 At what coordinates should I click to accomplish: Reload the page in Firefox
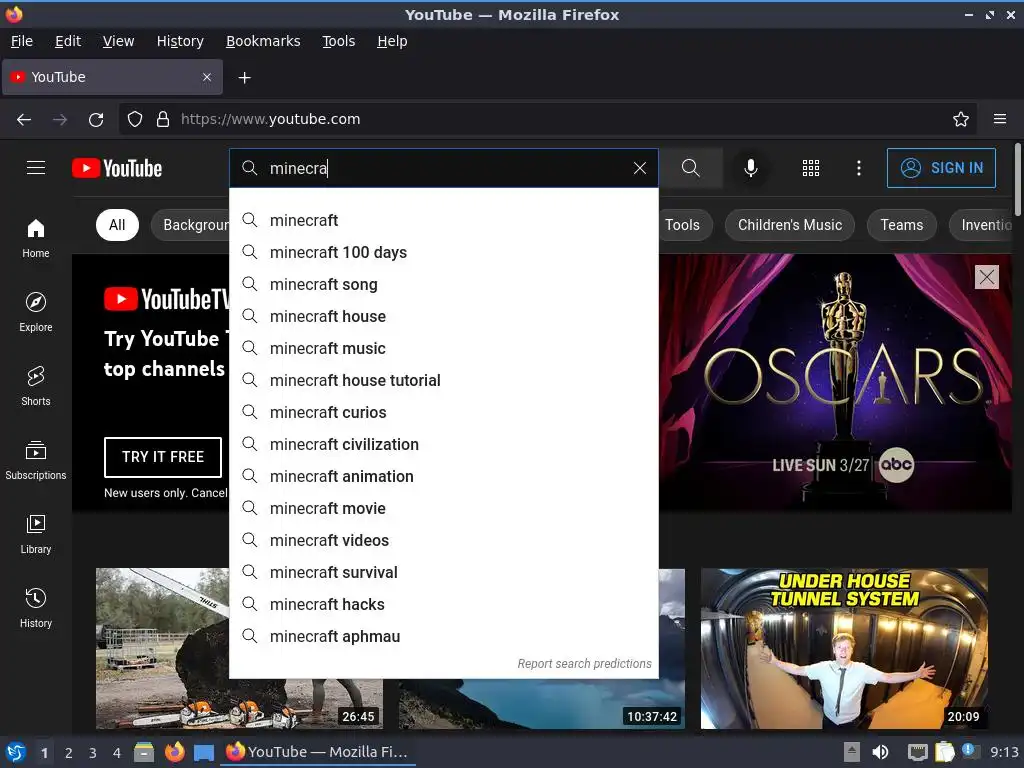[96, 120]
